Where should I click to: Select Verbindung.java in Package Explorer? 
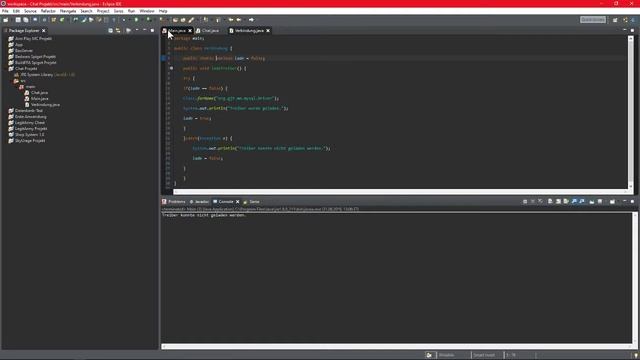(x=45, y=104)
